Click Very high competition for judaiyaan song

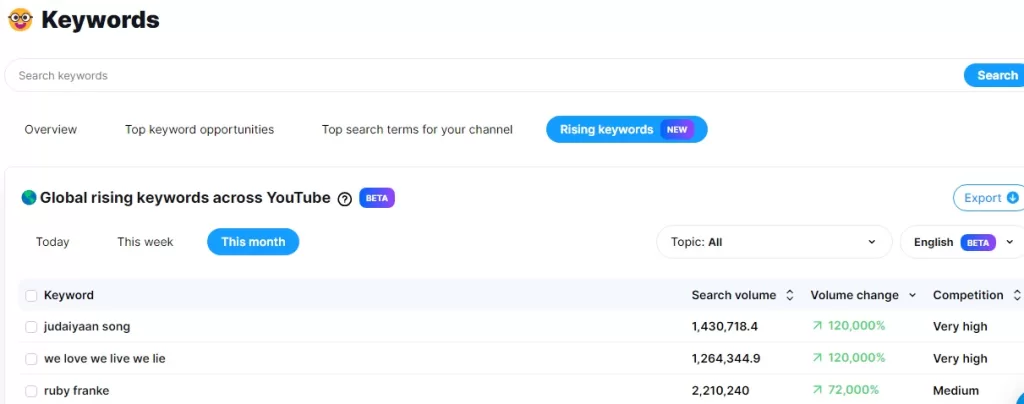click(x=960, y=326)
